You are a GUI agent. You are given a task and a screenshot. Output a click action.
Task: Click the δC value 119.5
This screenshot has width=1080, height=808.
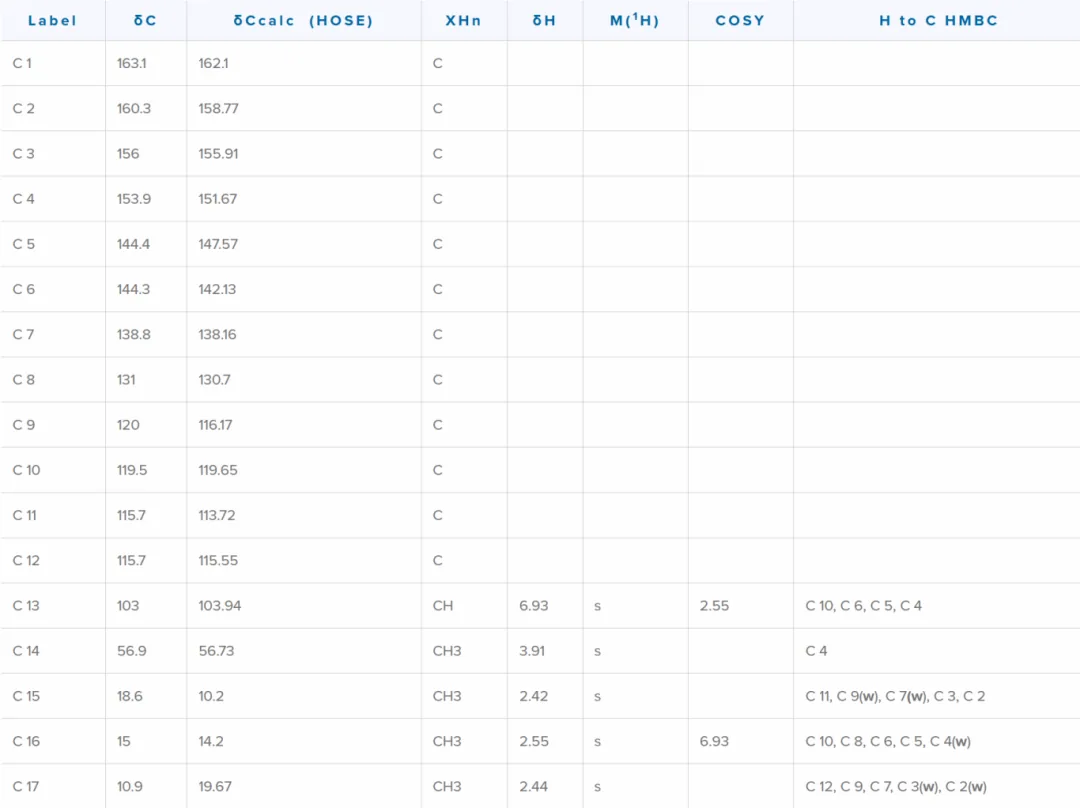(132, 470)
